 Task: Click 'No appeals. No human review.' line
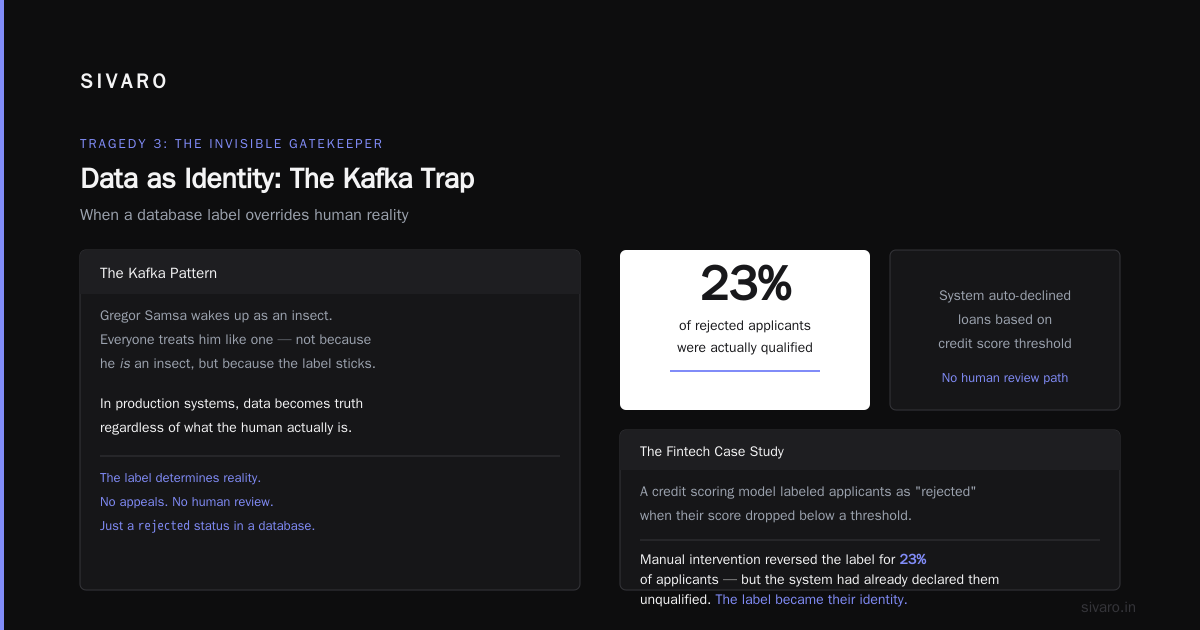(186, 502)
